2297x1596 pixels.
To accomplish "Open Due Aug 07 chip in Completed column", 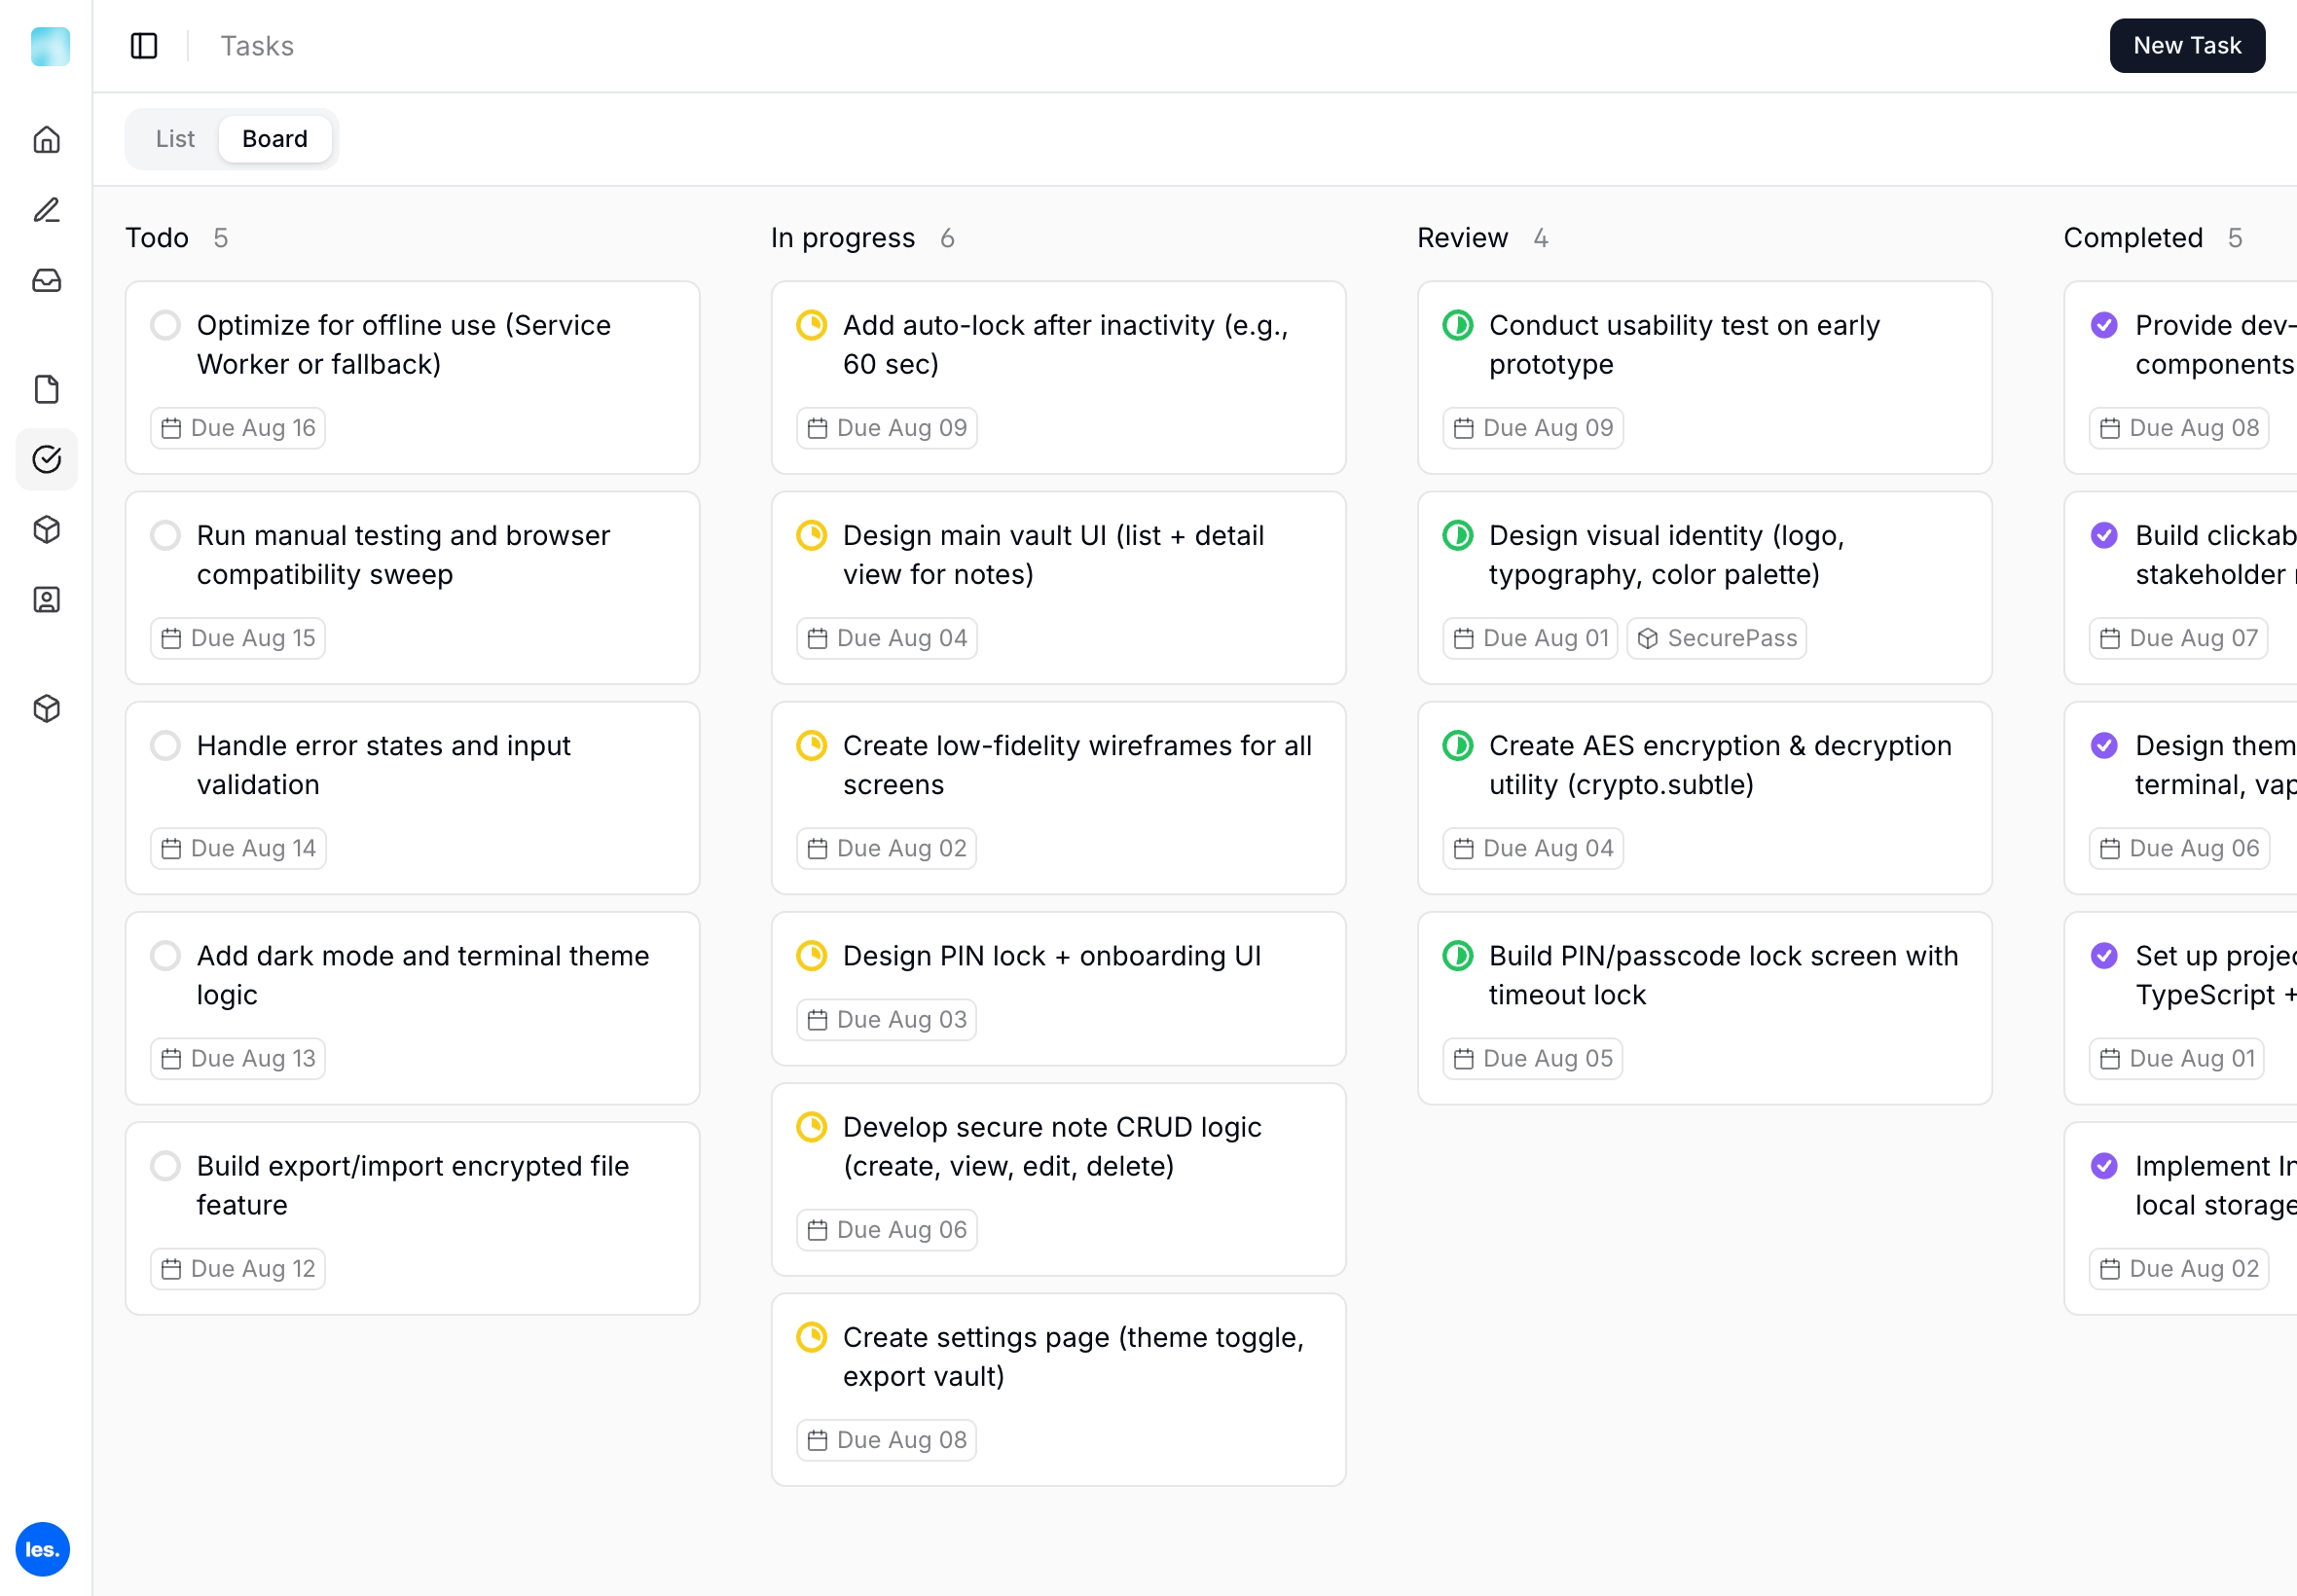I will click(2178, 638).
